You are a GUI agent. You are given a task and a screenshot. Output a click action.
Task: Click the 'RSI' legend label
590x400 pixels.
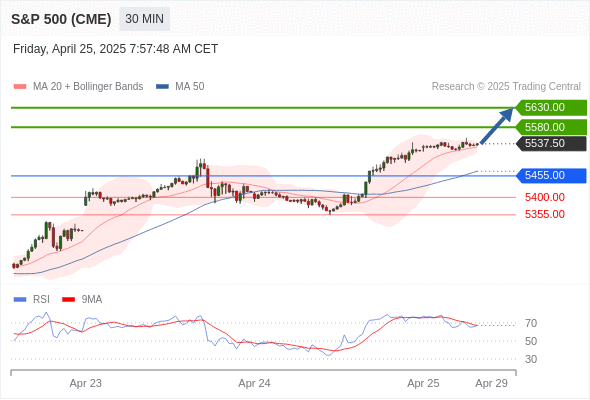click(x=41, y=300)
